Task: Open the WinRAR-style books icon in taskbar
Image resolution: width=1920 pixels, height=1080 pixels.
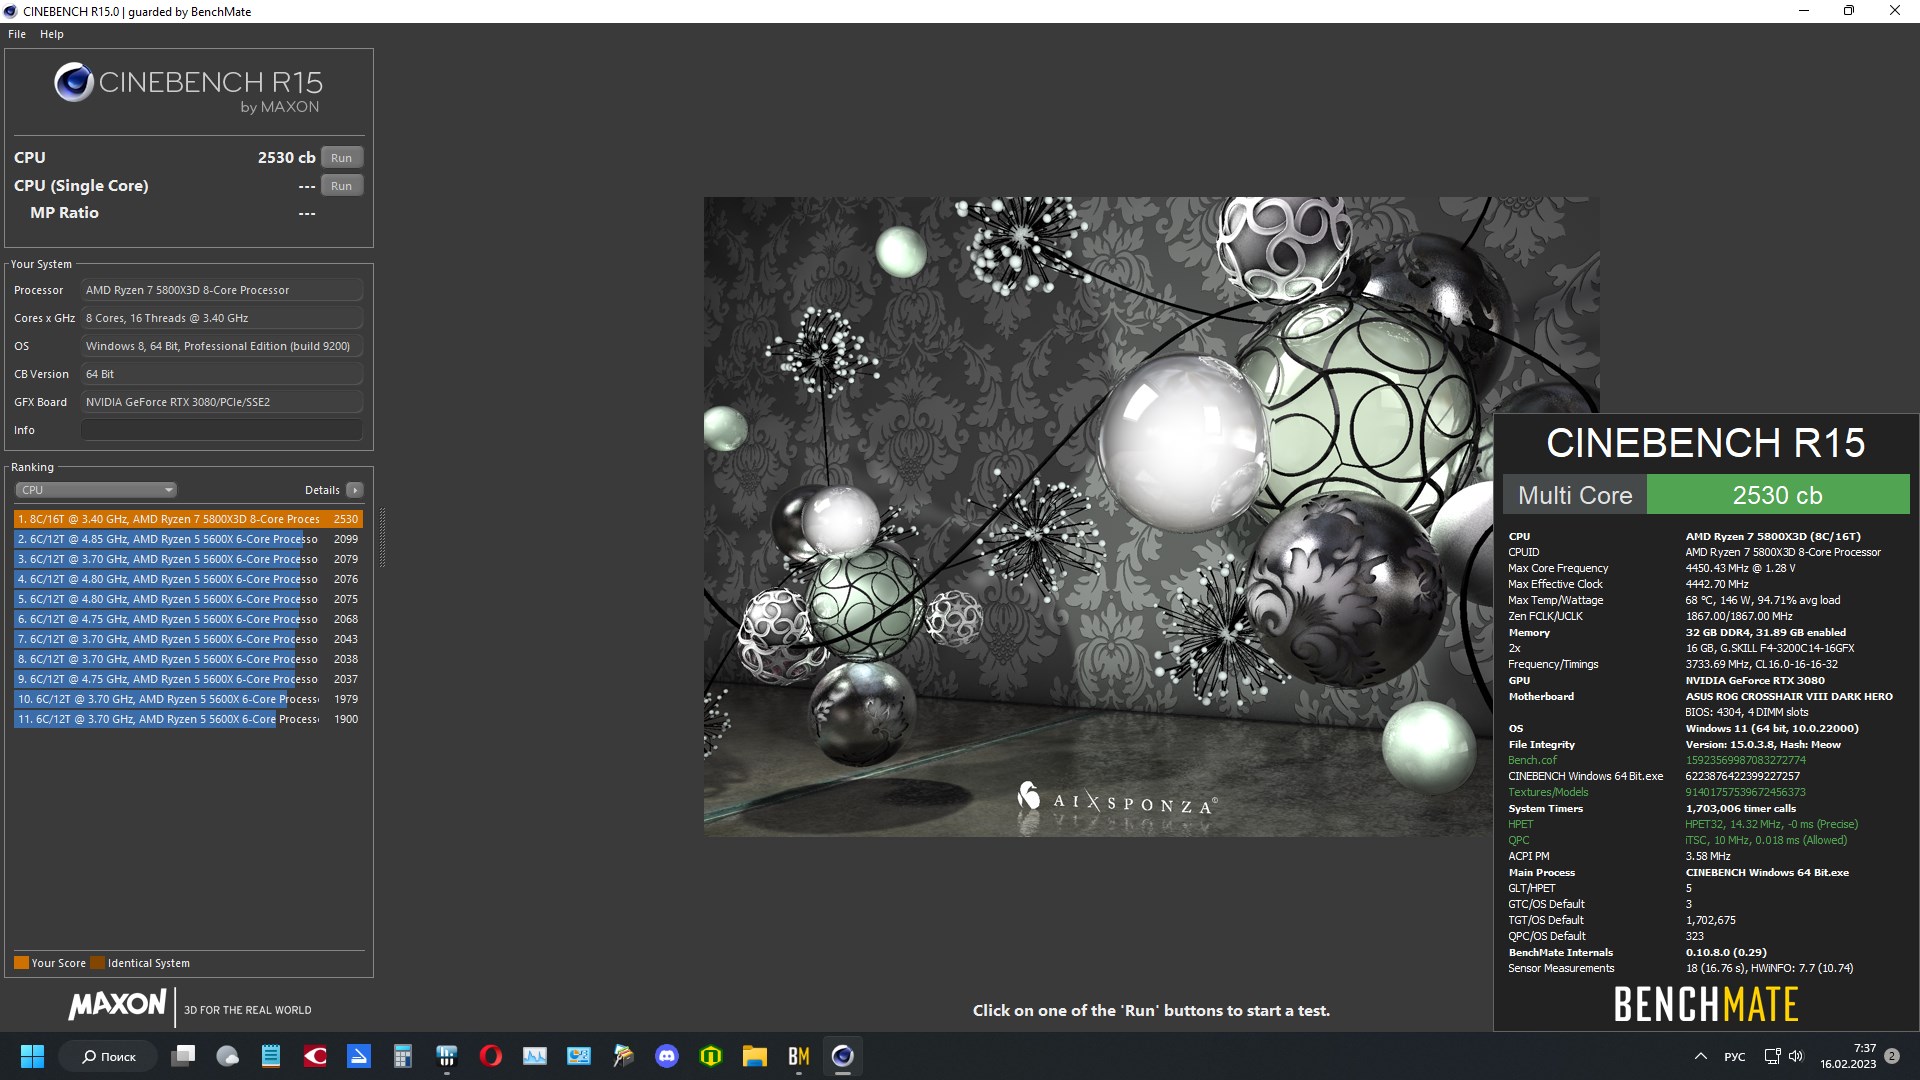Action: [x=623, y=1056]
